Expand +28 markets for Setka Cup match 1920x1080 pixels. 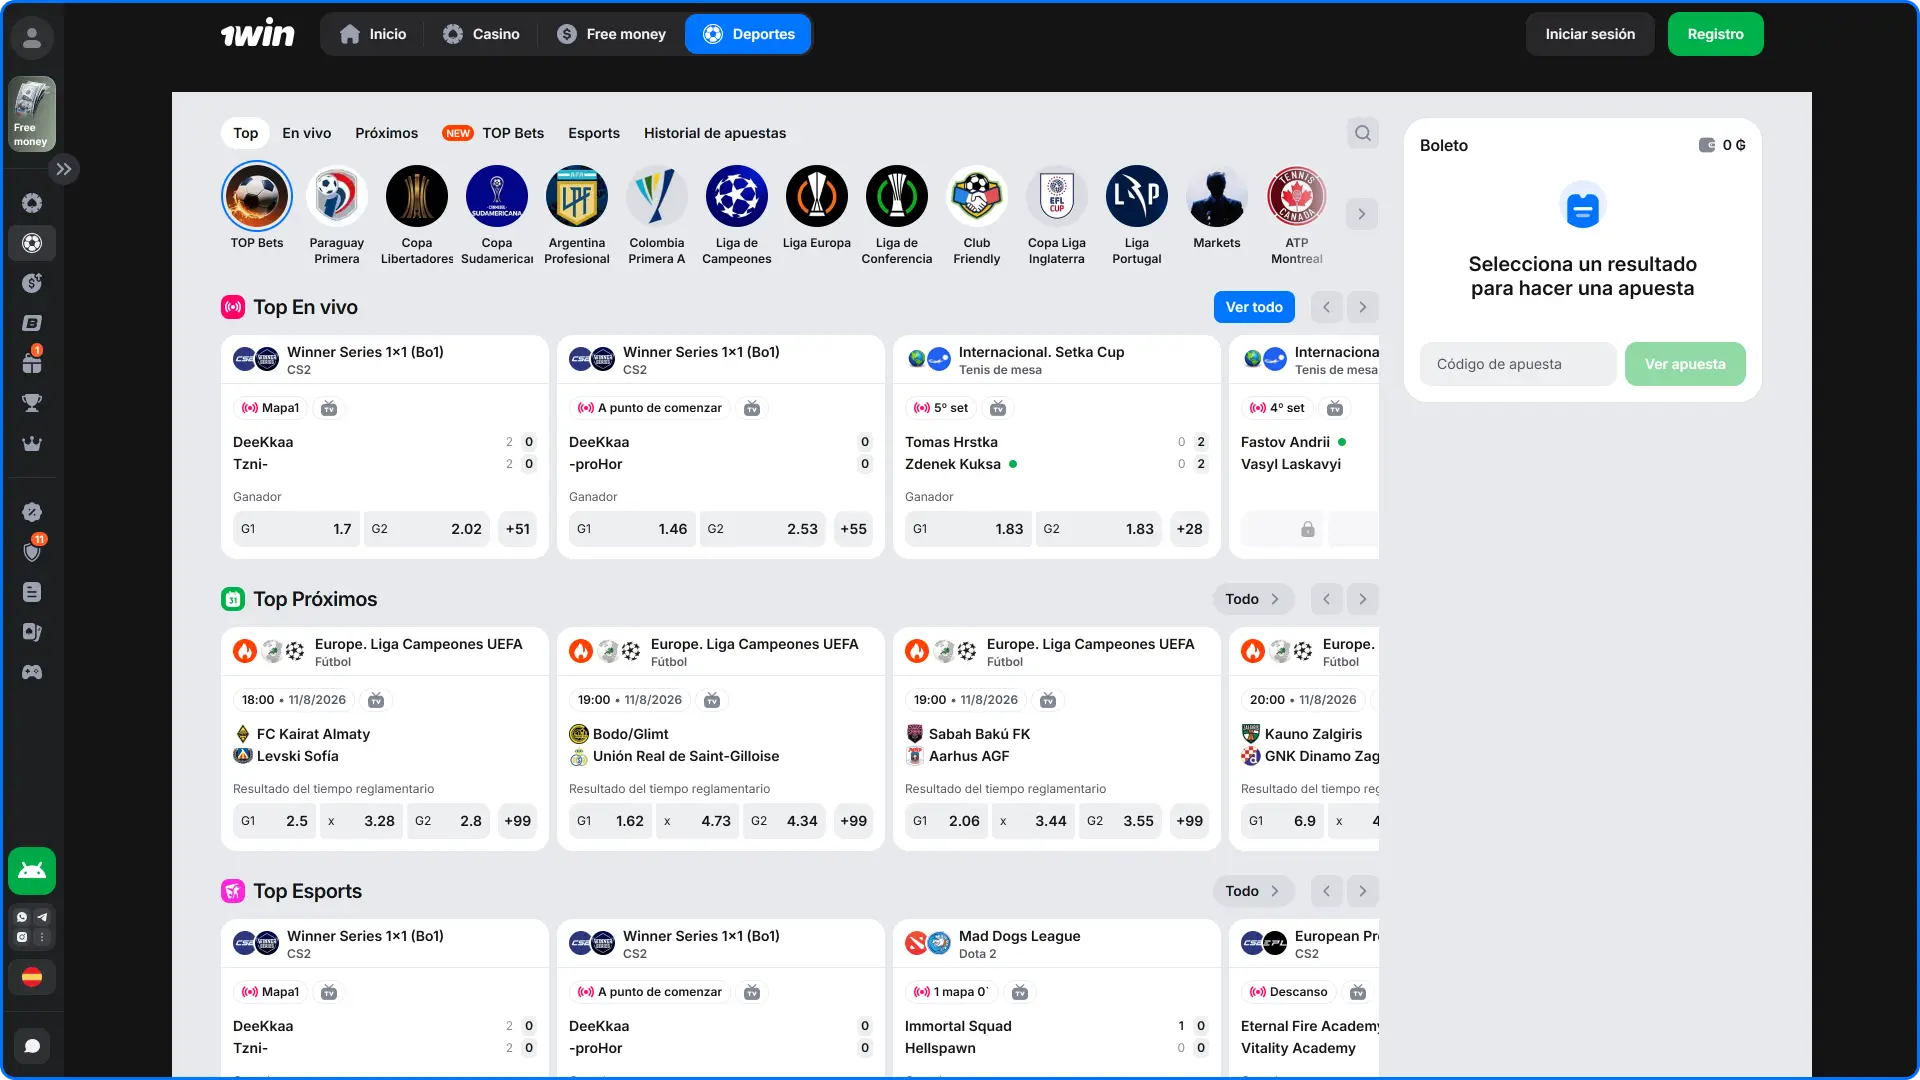1190,529
